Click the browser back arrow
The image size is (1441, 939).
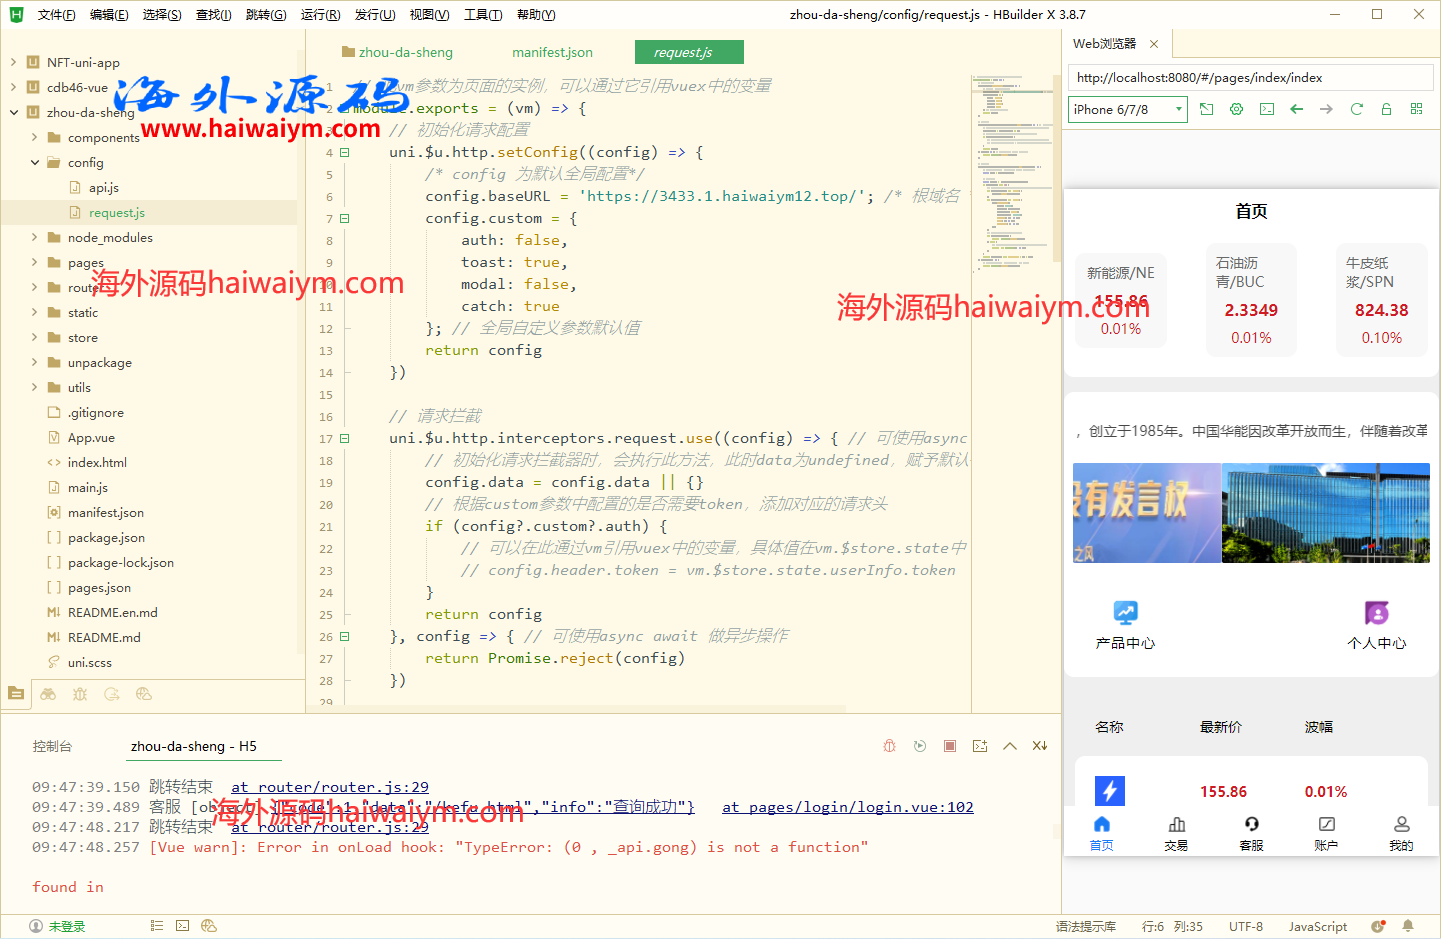pos(1297,109)
